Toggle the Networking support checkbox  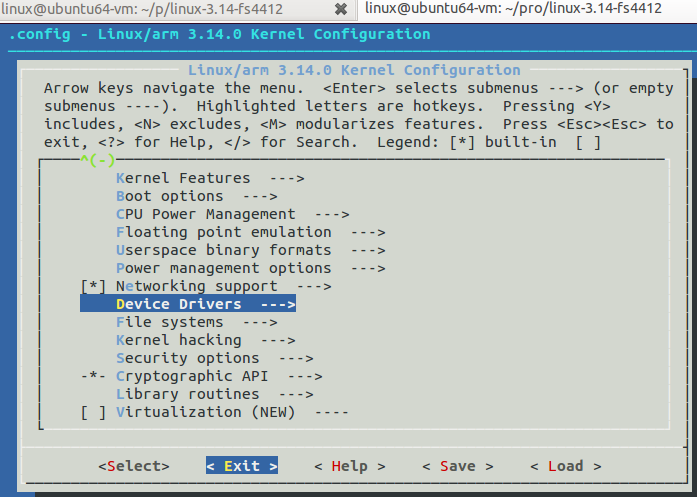pyautogui.click(x=93, y=286)
